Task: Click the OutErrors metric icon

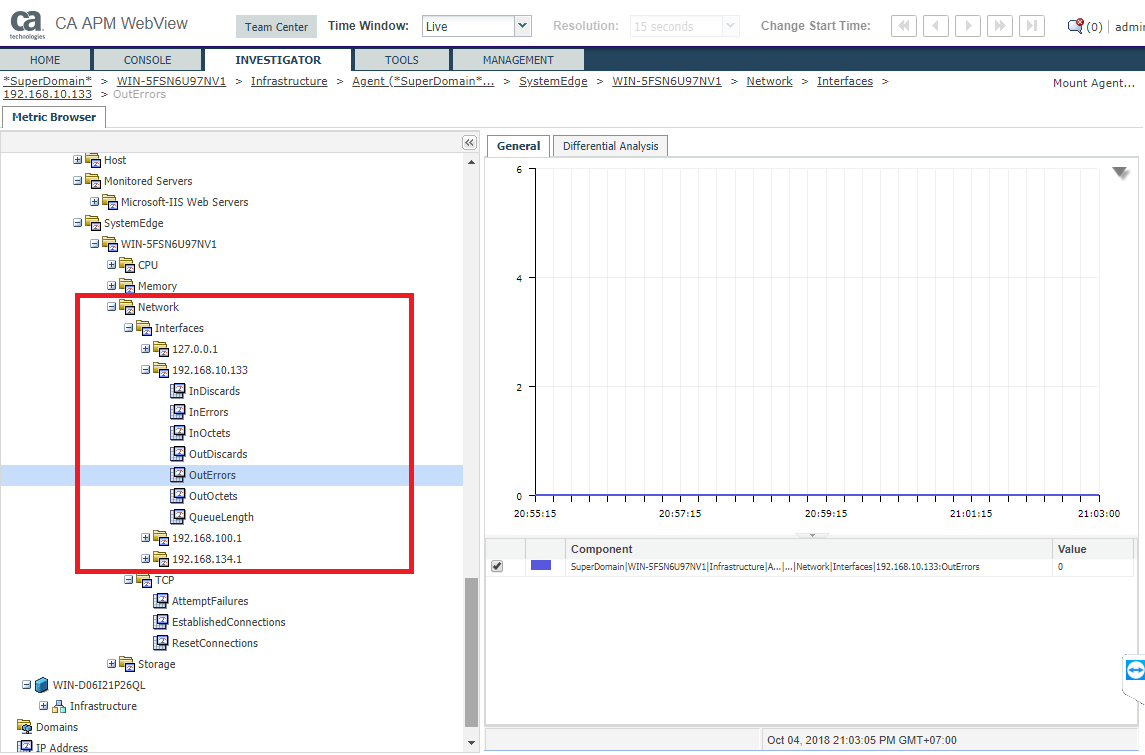Action: point(177,475)
